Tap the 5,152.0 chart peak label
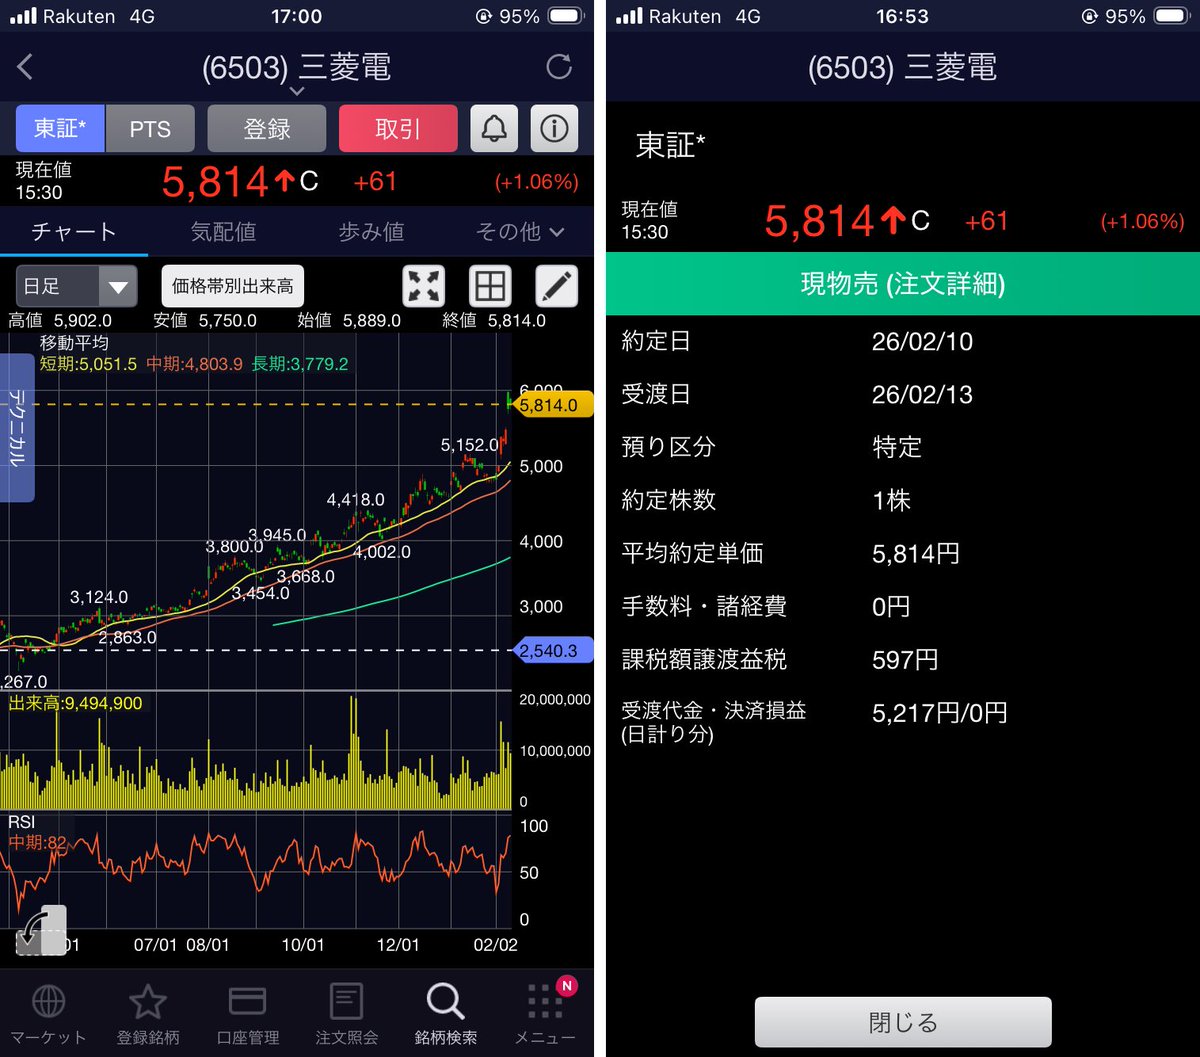The width and height of the screenshot is (1200, 1057). pyautogui.click(x=469, y=445)
